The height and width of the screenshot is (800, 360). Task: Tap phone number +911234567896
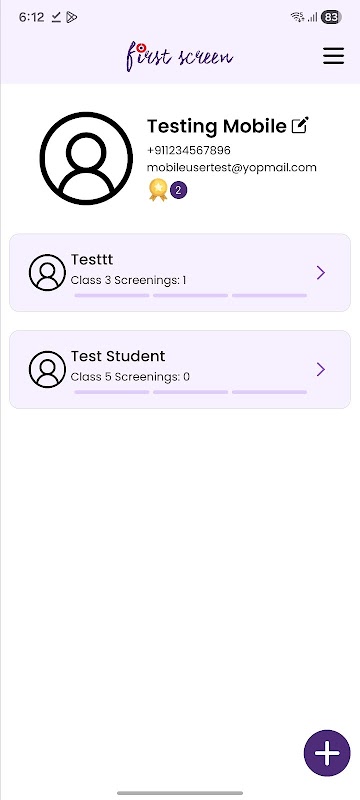[x=189, y=151]
